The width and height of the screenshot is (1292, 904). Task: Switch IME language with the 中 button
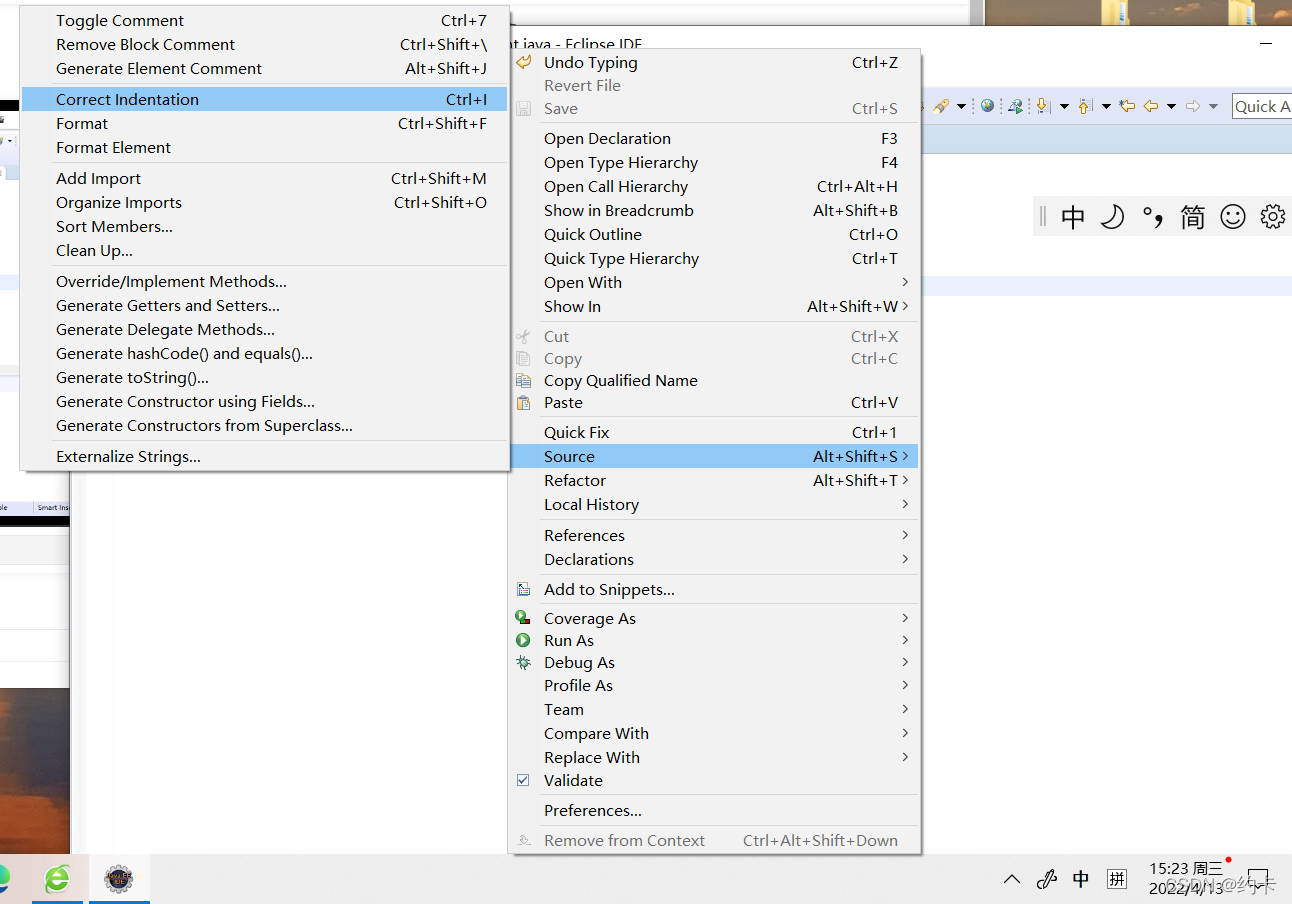(x=1073, y=217)
